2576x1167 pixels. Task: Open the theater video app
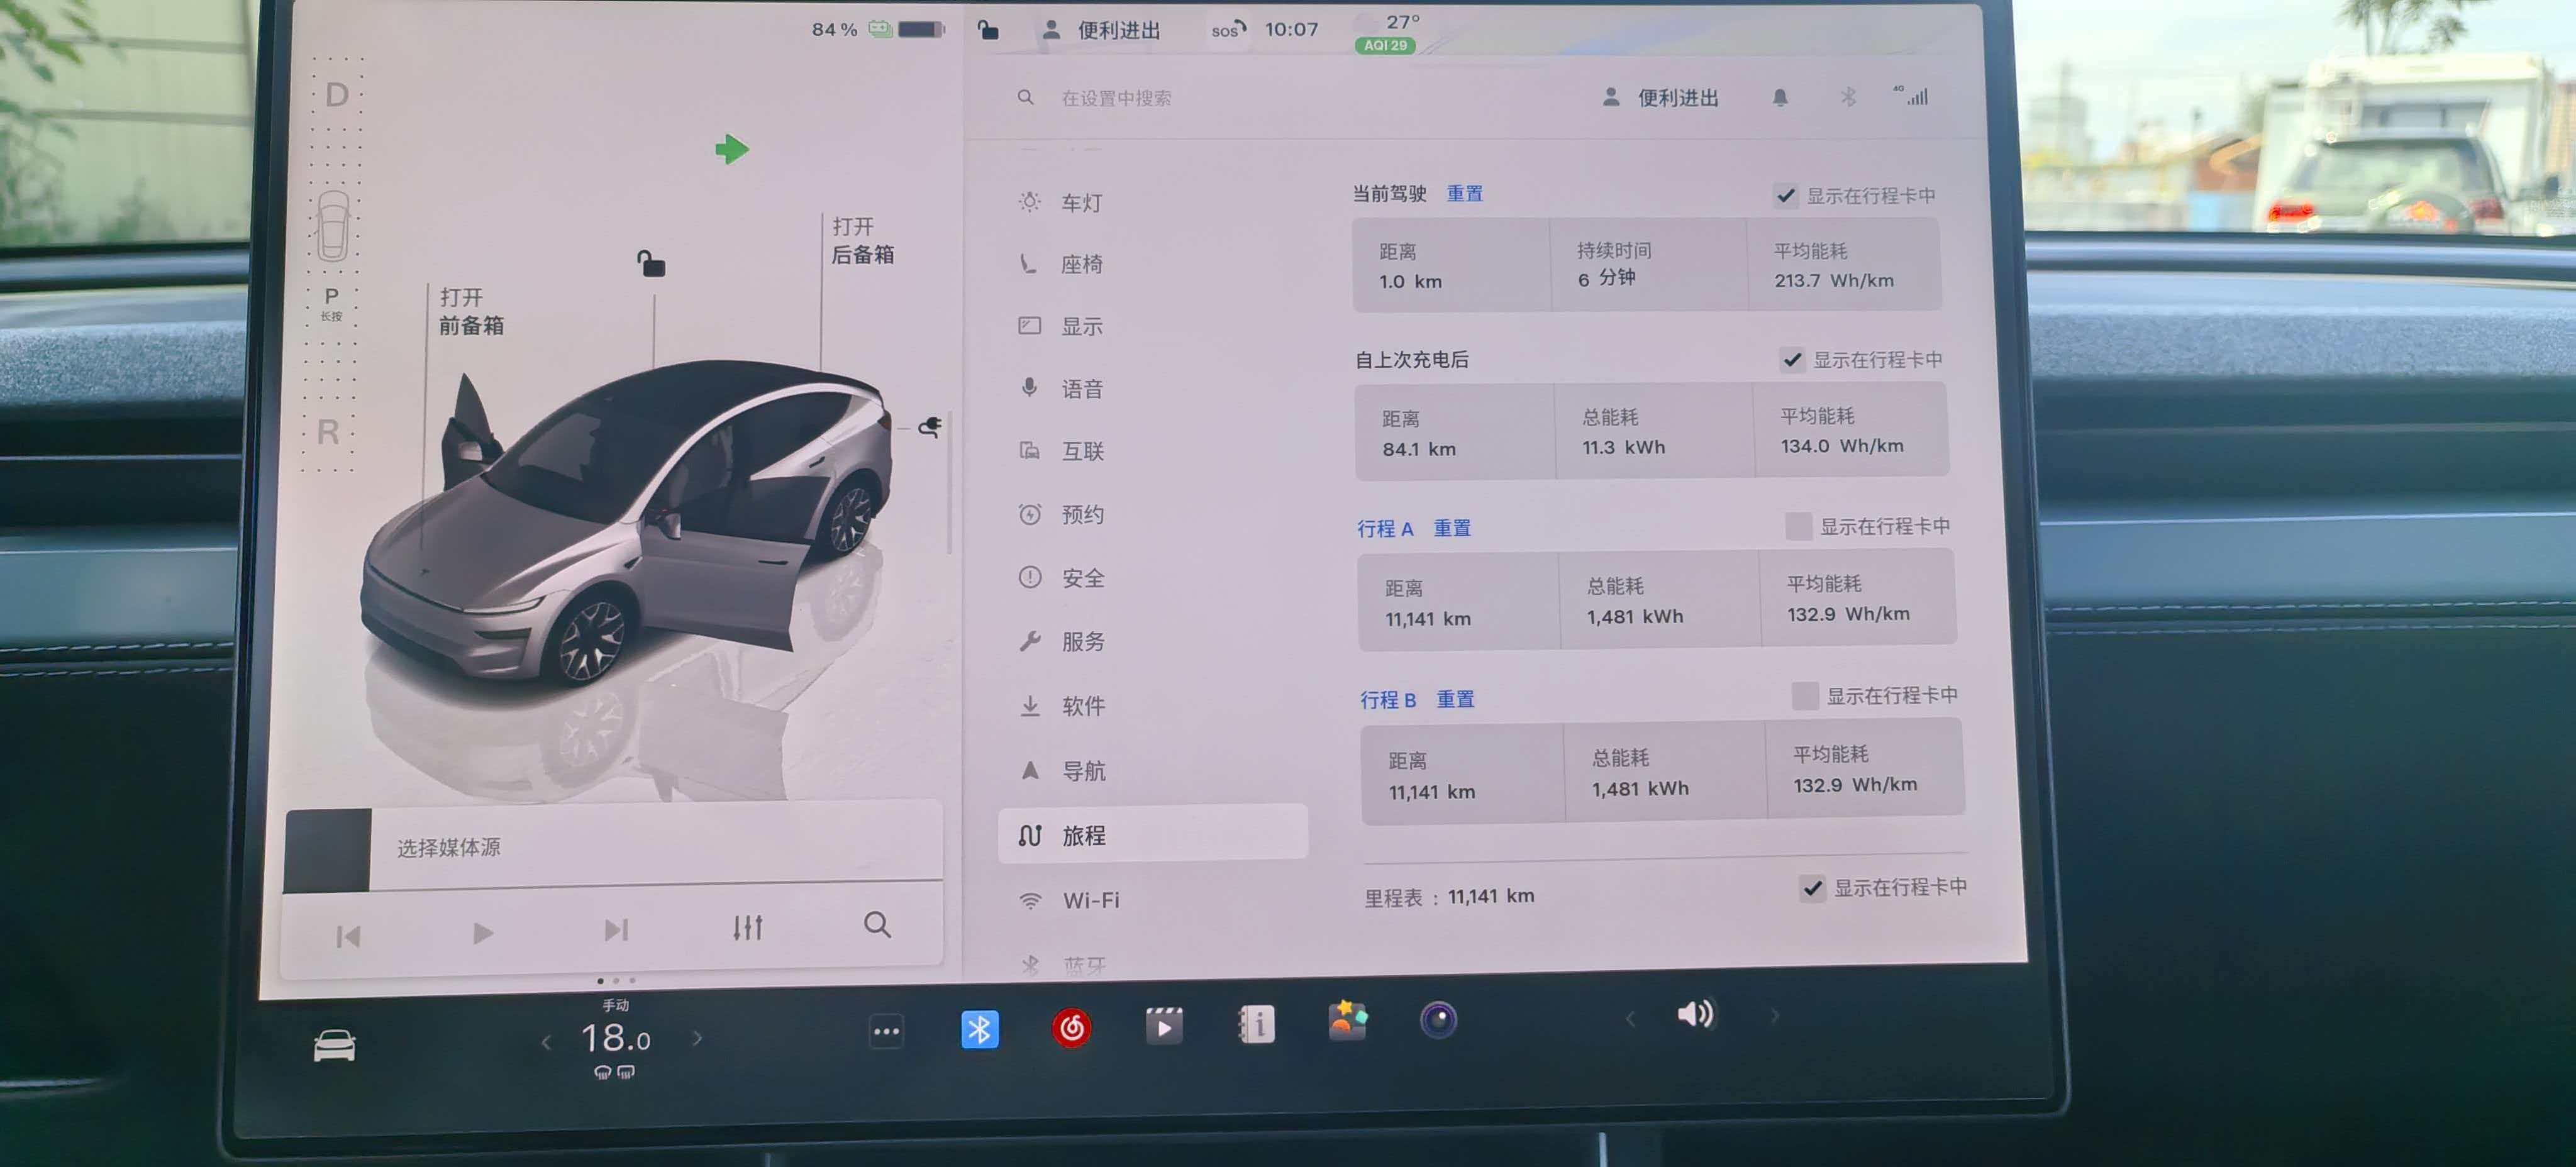click(1163, 1025)
